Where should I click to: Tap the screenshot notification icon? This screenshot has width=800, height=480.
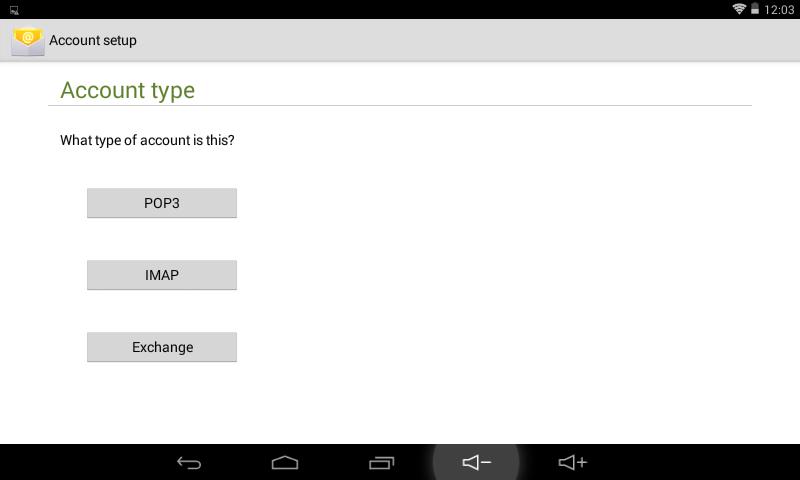[x=14, y=10]
